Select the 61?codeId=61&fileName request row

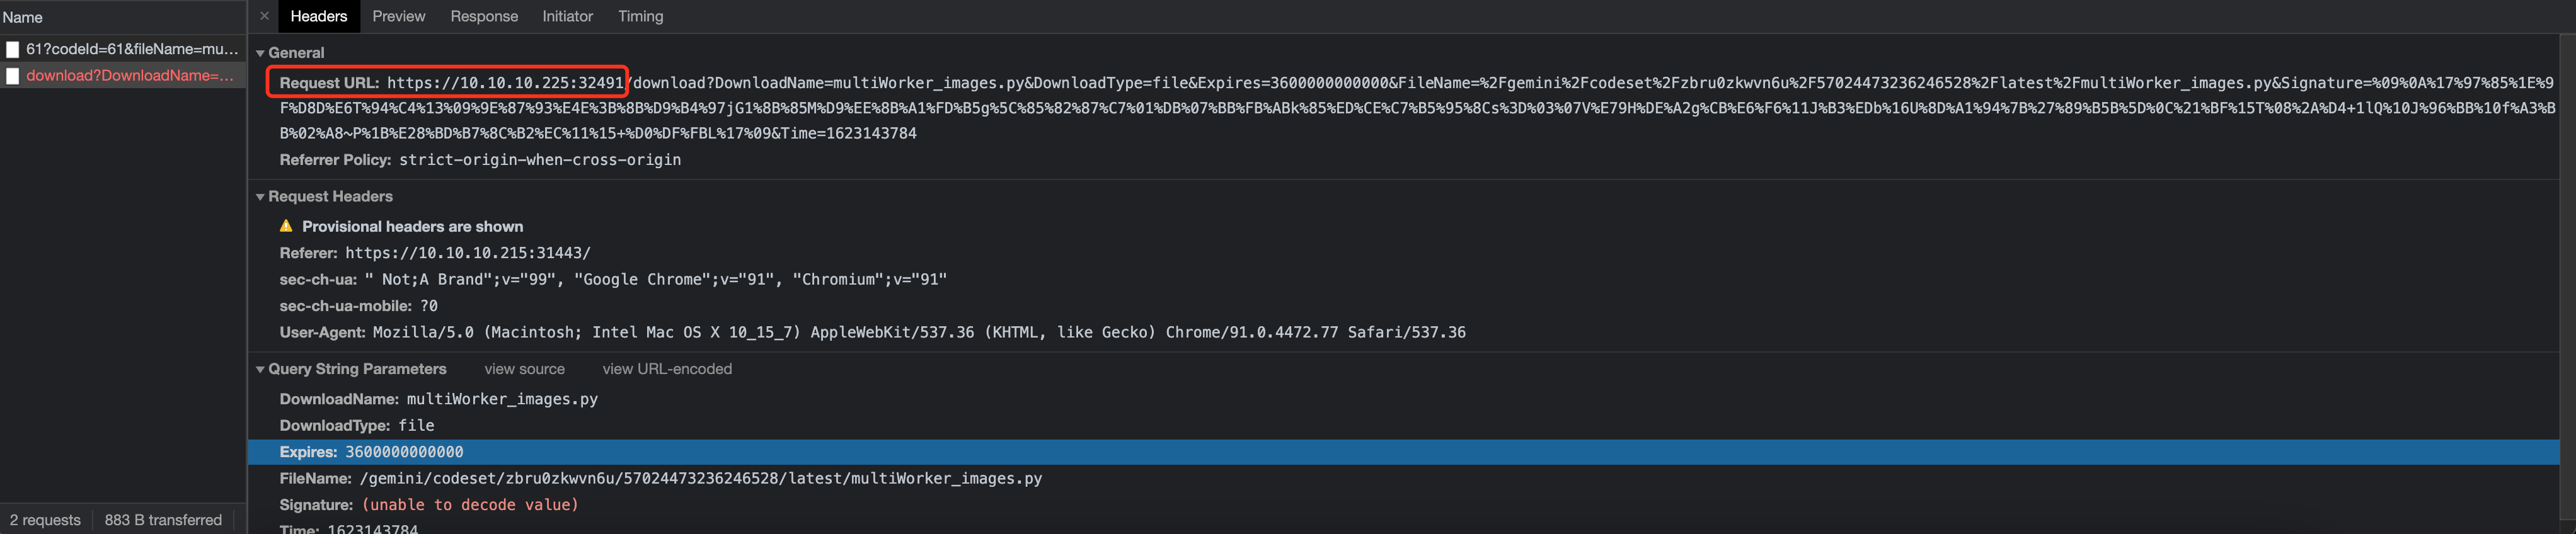123,49
